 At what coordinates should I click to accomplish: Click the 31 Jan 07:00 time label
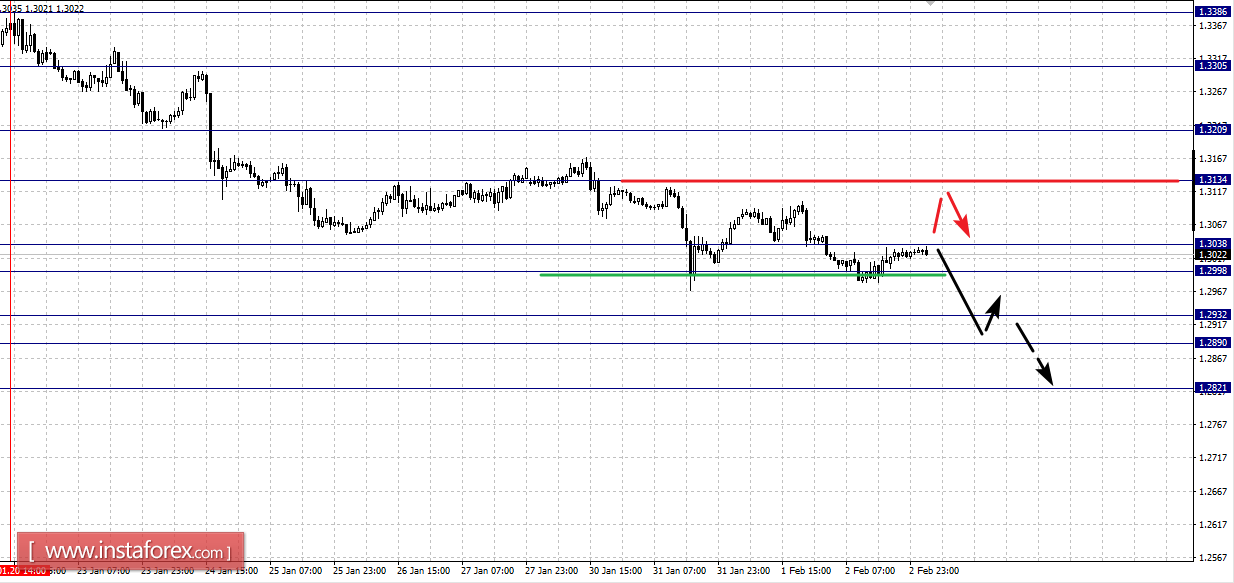pos(680,571)
